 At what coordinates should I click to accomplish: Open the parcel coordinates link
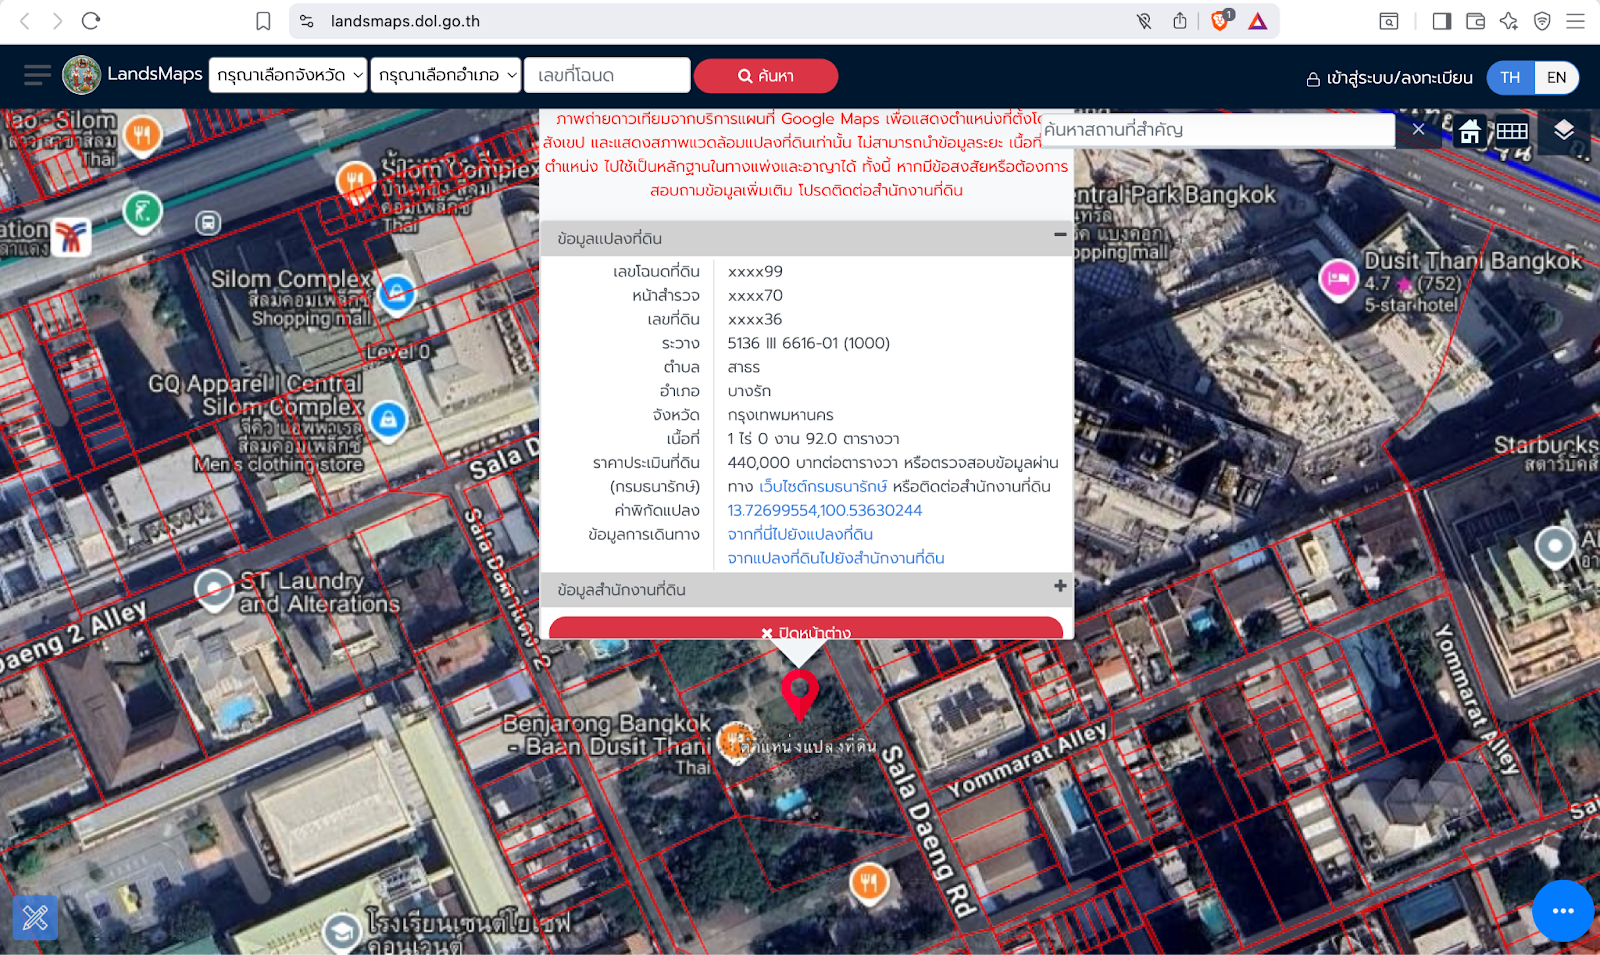(x=824, y=510)
